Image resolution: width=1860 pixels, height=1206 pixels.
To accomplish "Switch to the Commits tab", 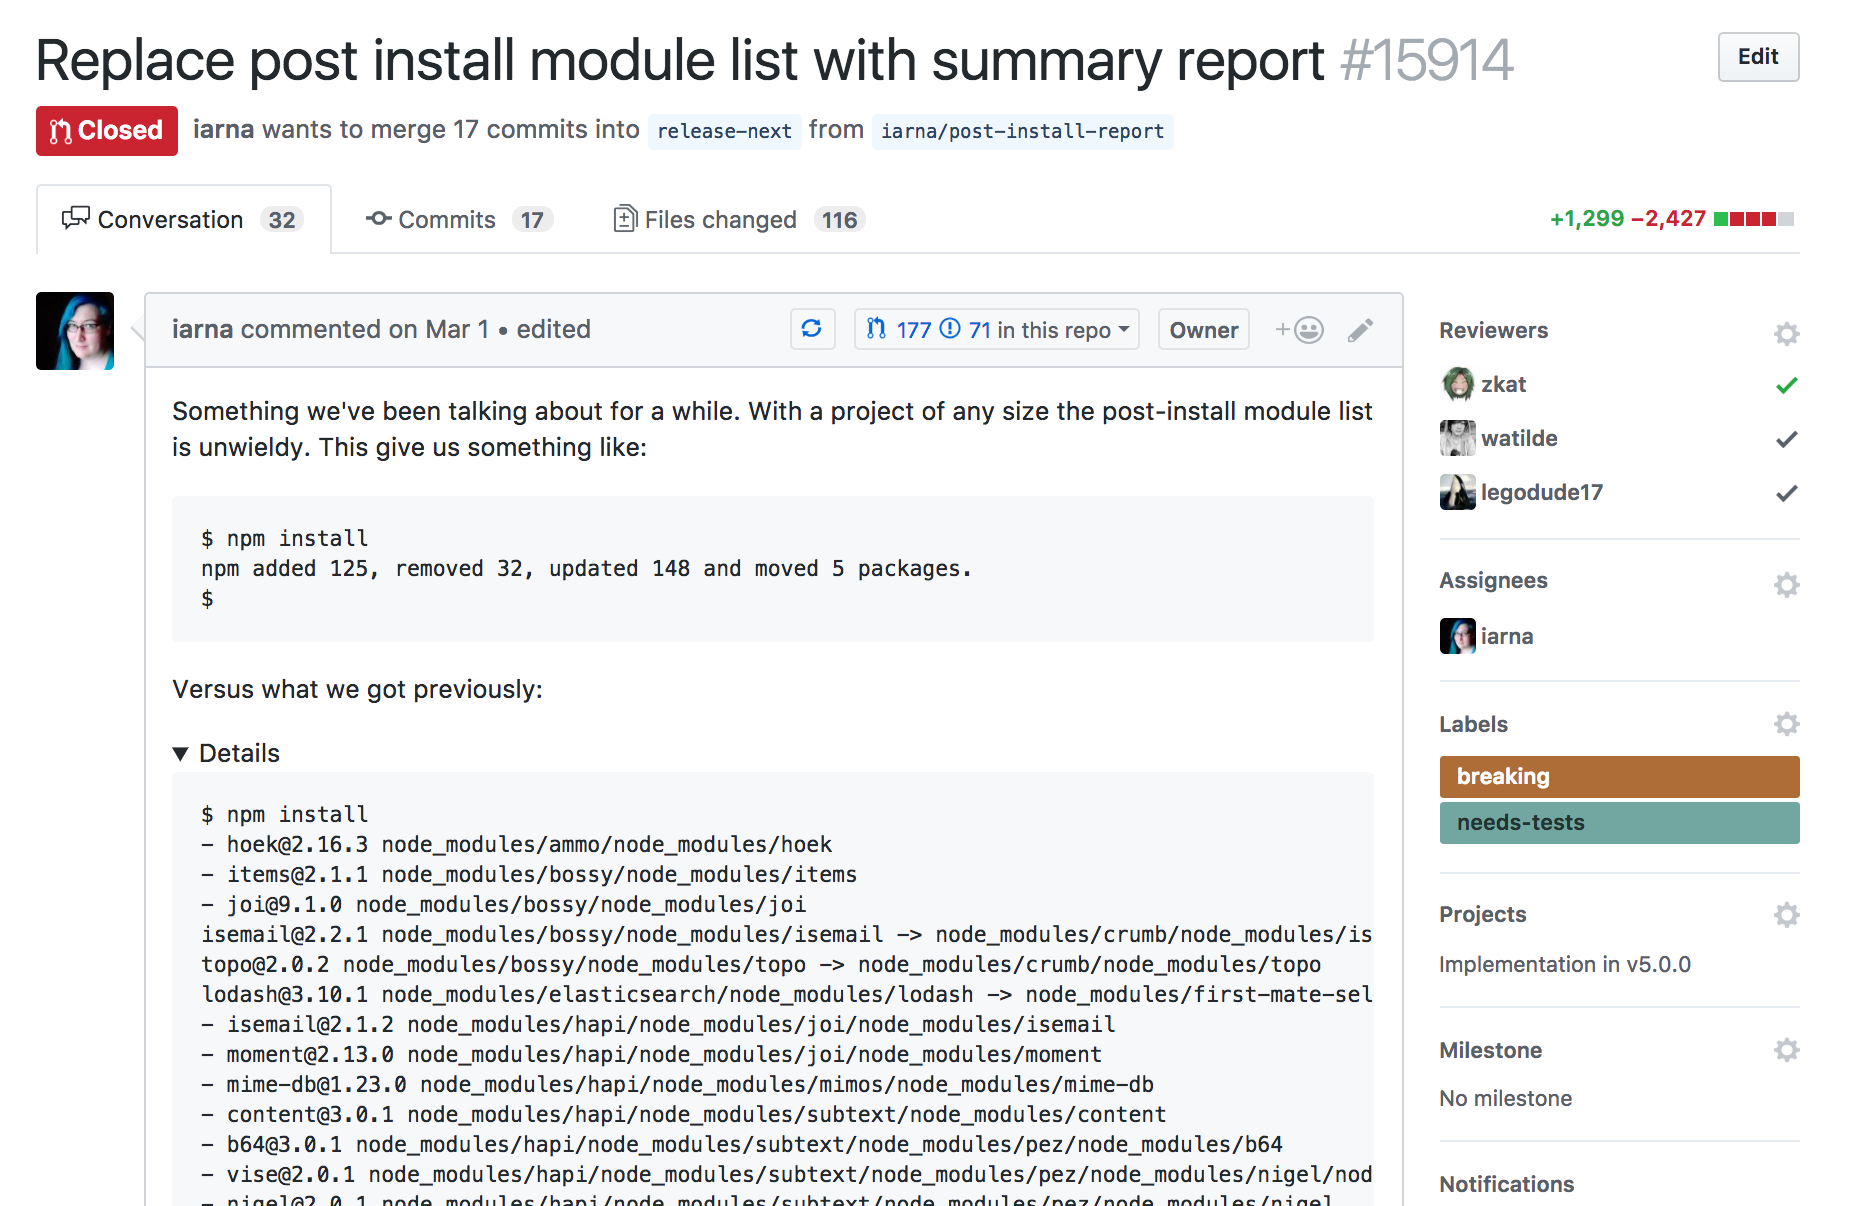I will (x=458, y=220).
